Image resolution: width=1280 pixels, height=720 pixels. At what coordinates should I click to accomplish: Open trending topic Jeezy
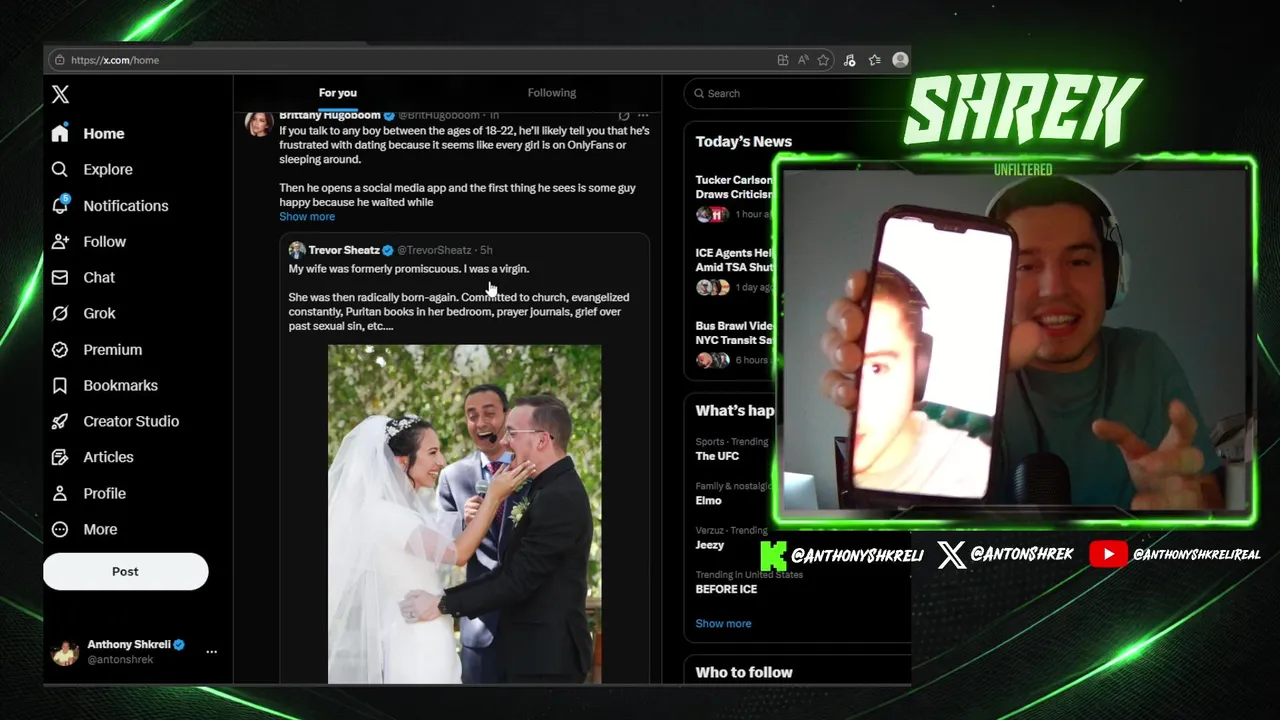coord(710,545)
